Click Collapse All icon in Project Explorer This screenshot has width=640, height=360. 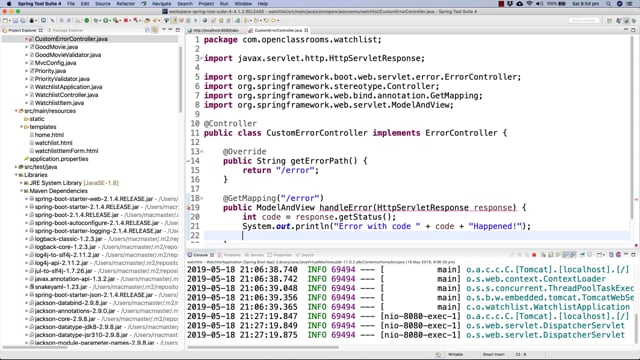point(147,30)
